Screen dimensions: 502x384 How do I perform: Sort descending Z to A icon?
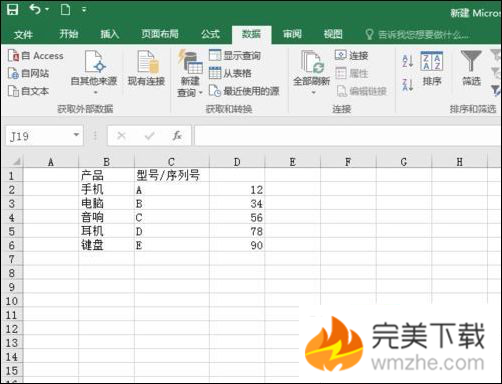click(408, 85)
